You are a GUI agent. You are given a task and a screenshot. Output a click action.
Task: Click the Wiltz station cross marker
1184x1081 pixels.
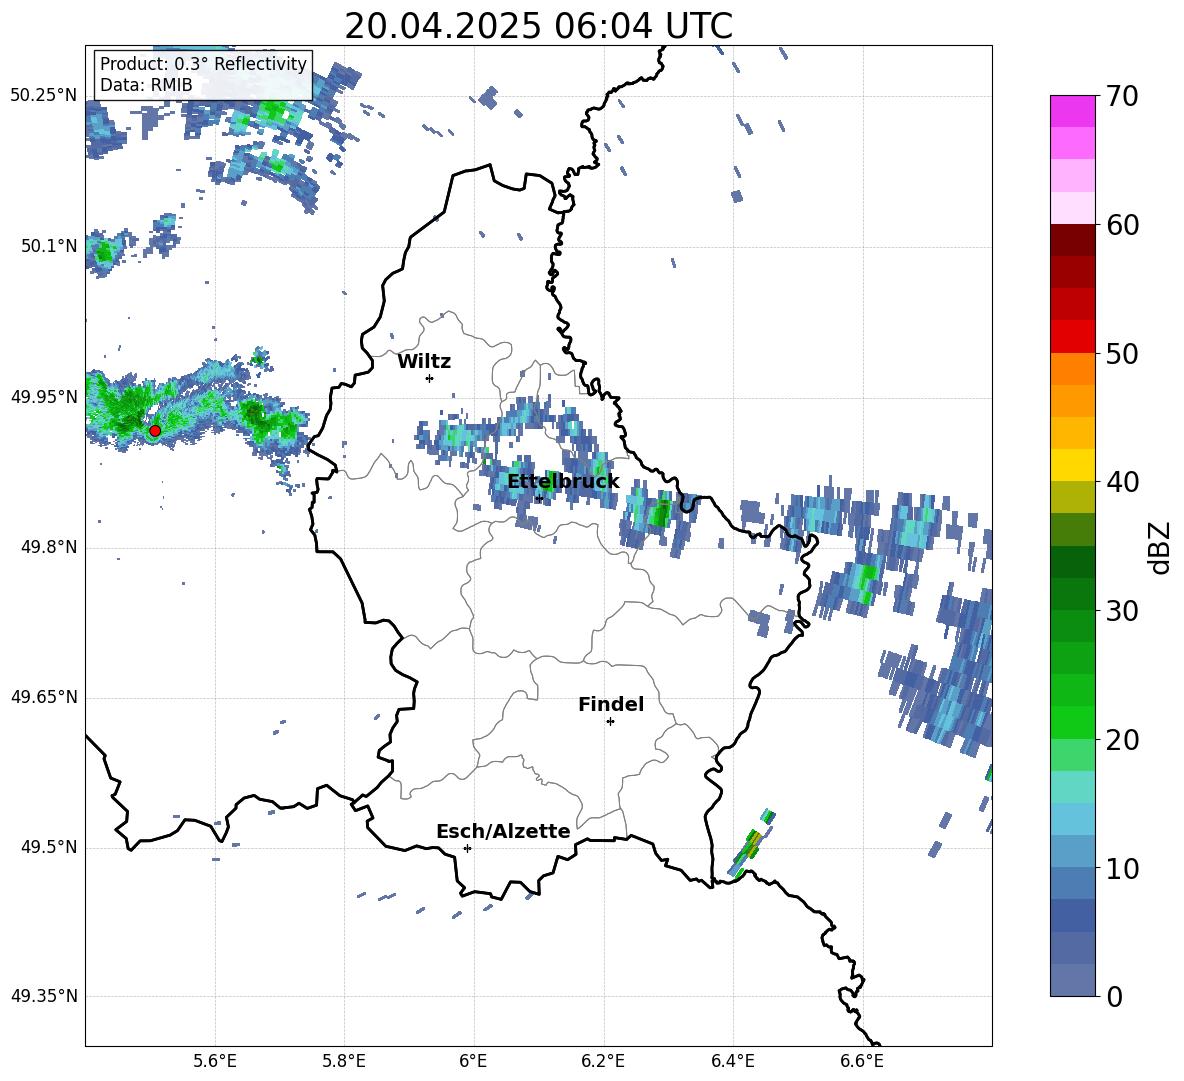(x=429, y=378)
